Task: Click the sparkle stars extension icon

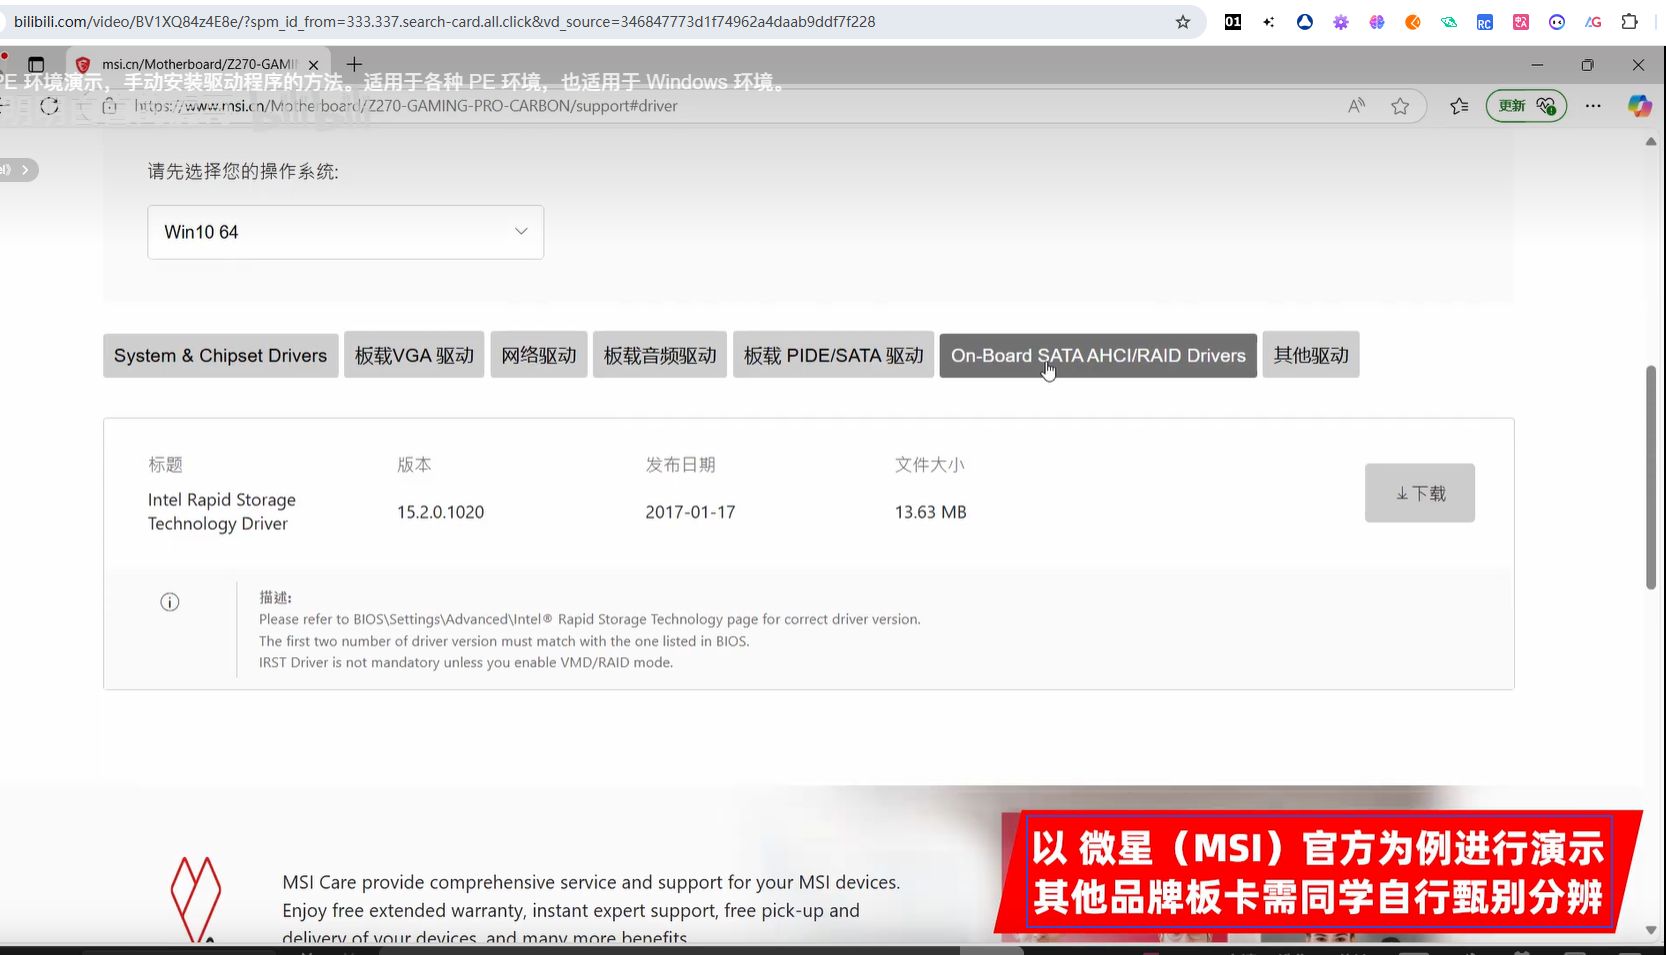Action: 1269,22
